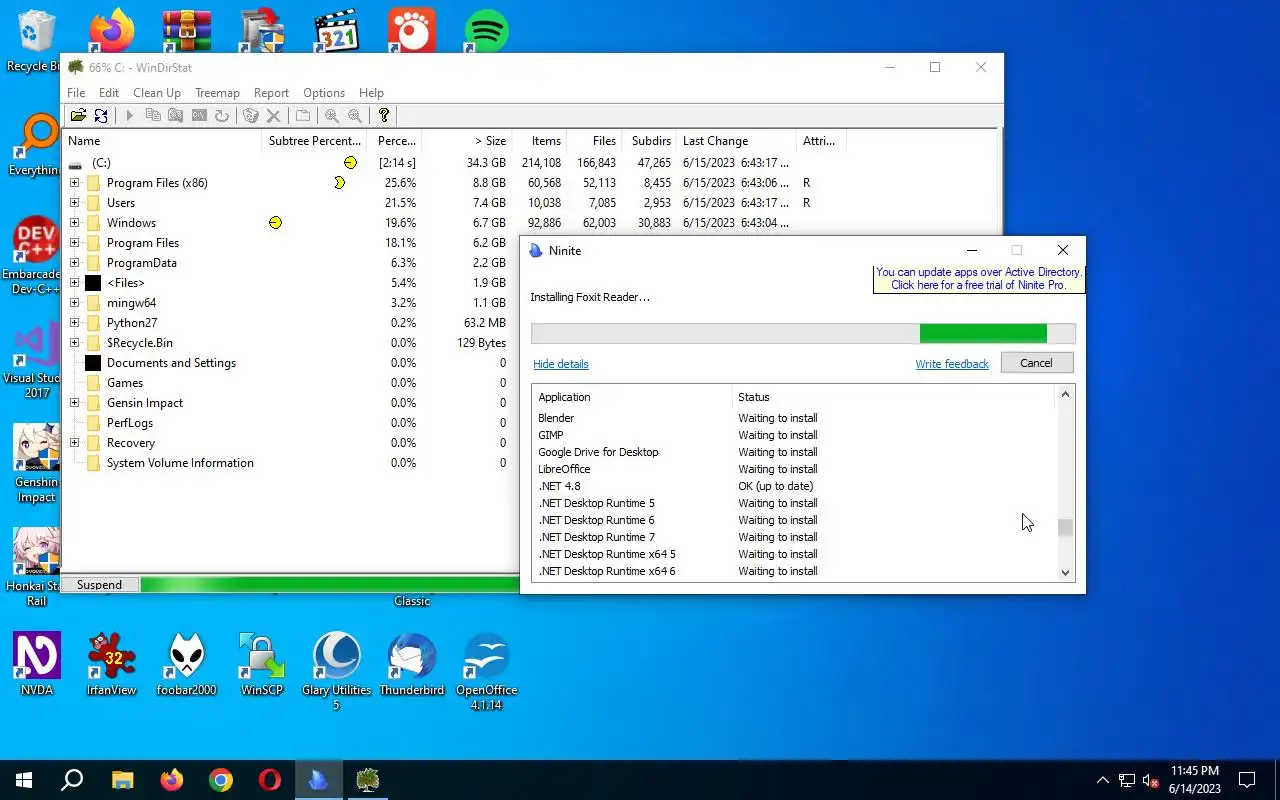Viewport: 1280px width, 800px height.
Task: Click the Hide details link
Action: (x=561, y=364)
